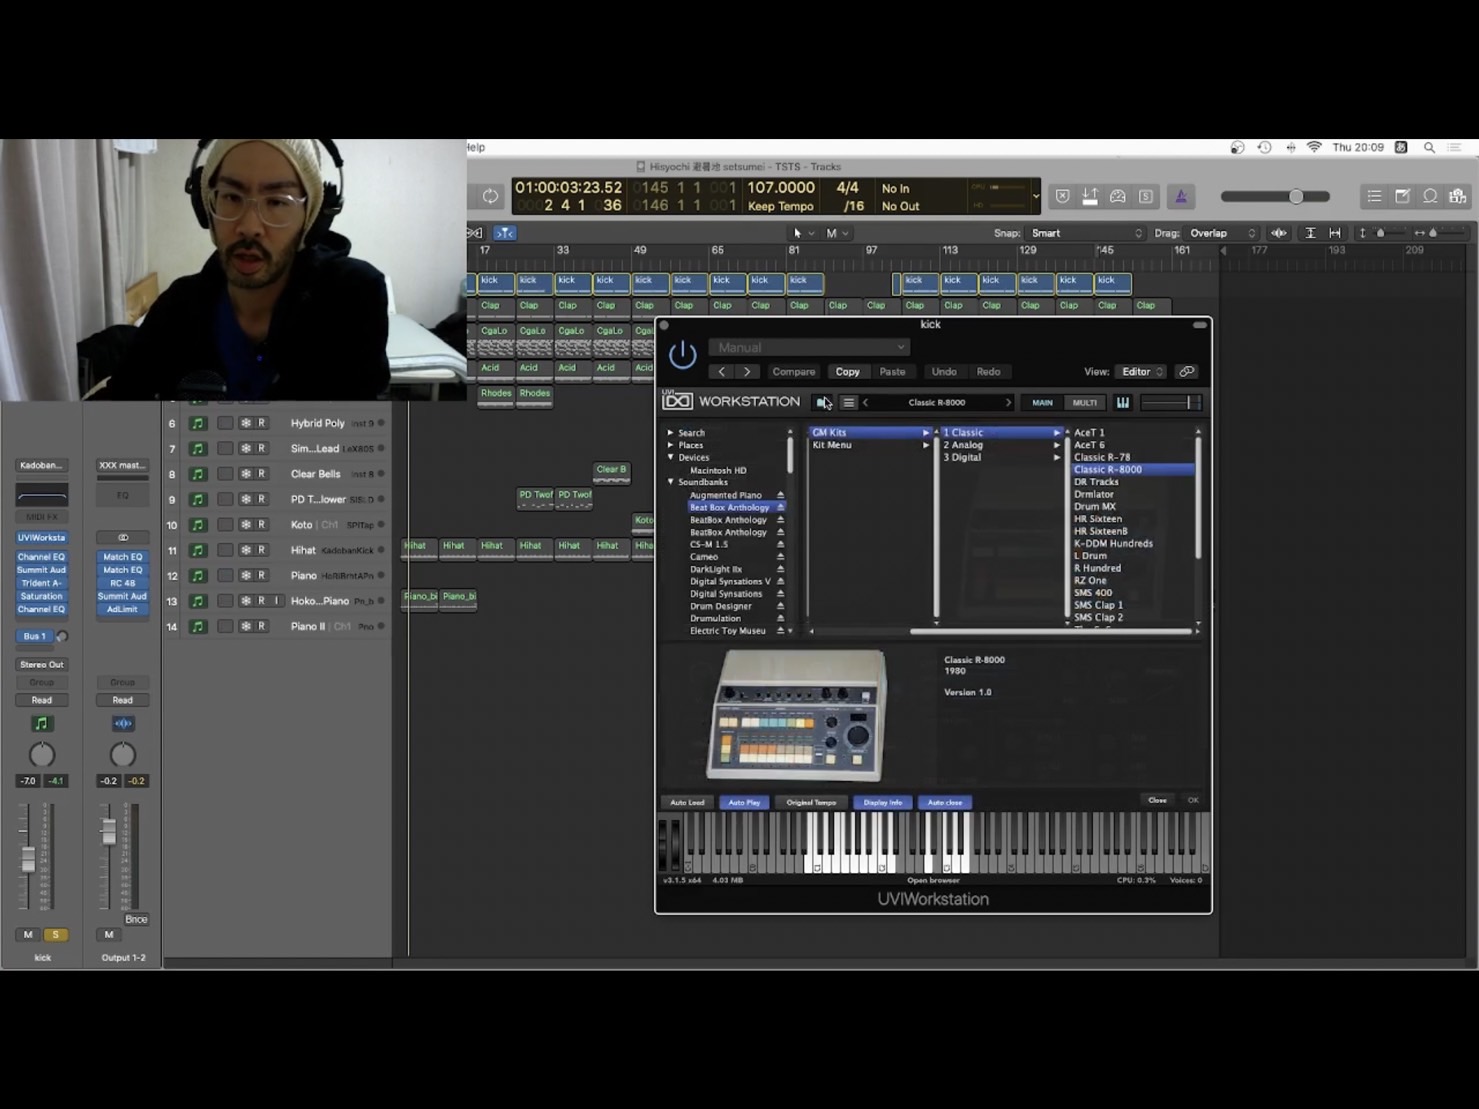This screenshot has height=1109, width=1479.
Task: Click the kick channel volume fader
Action: click(28, 858)
